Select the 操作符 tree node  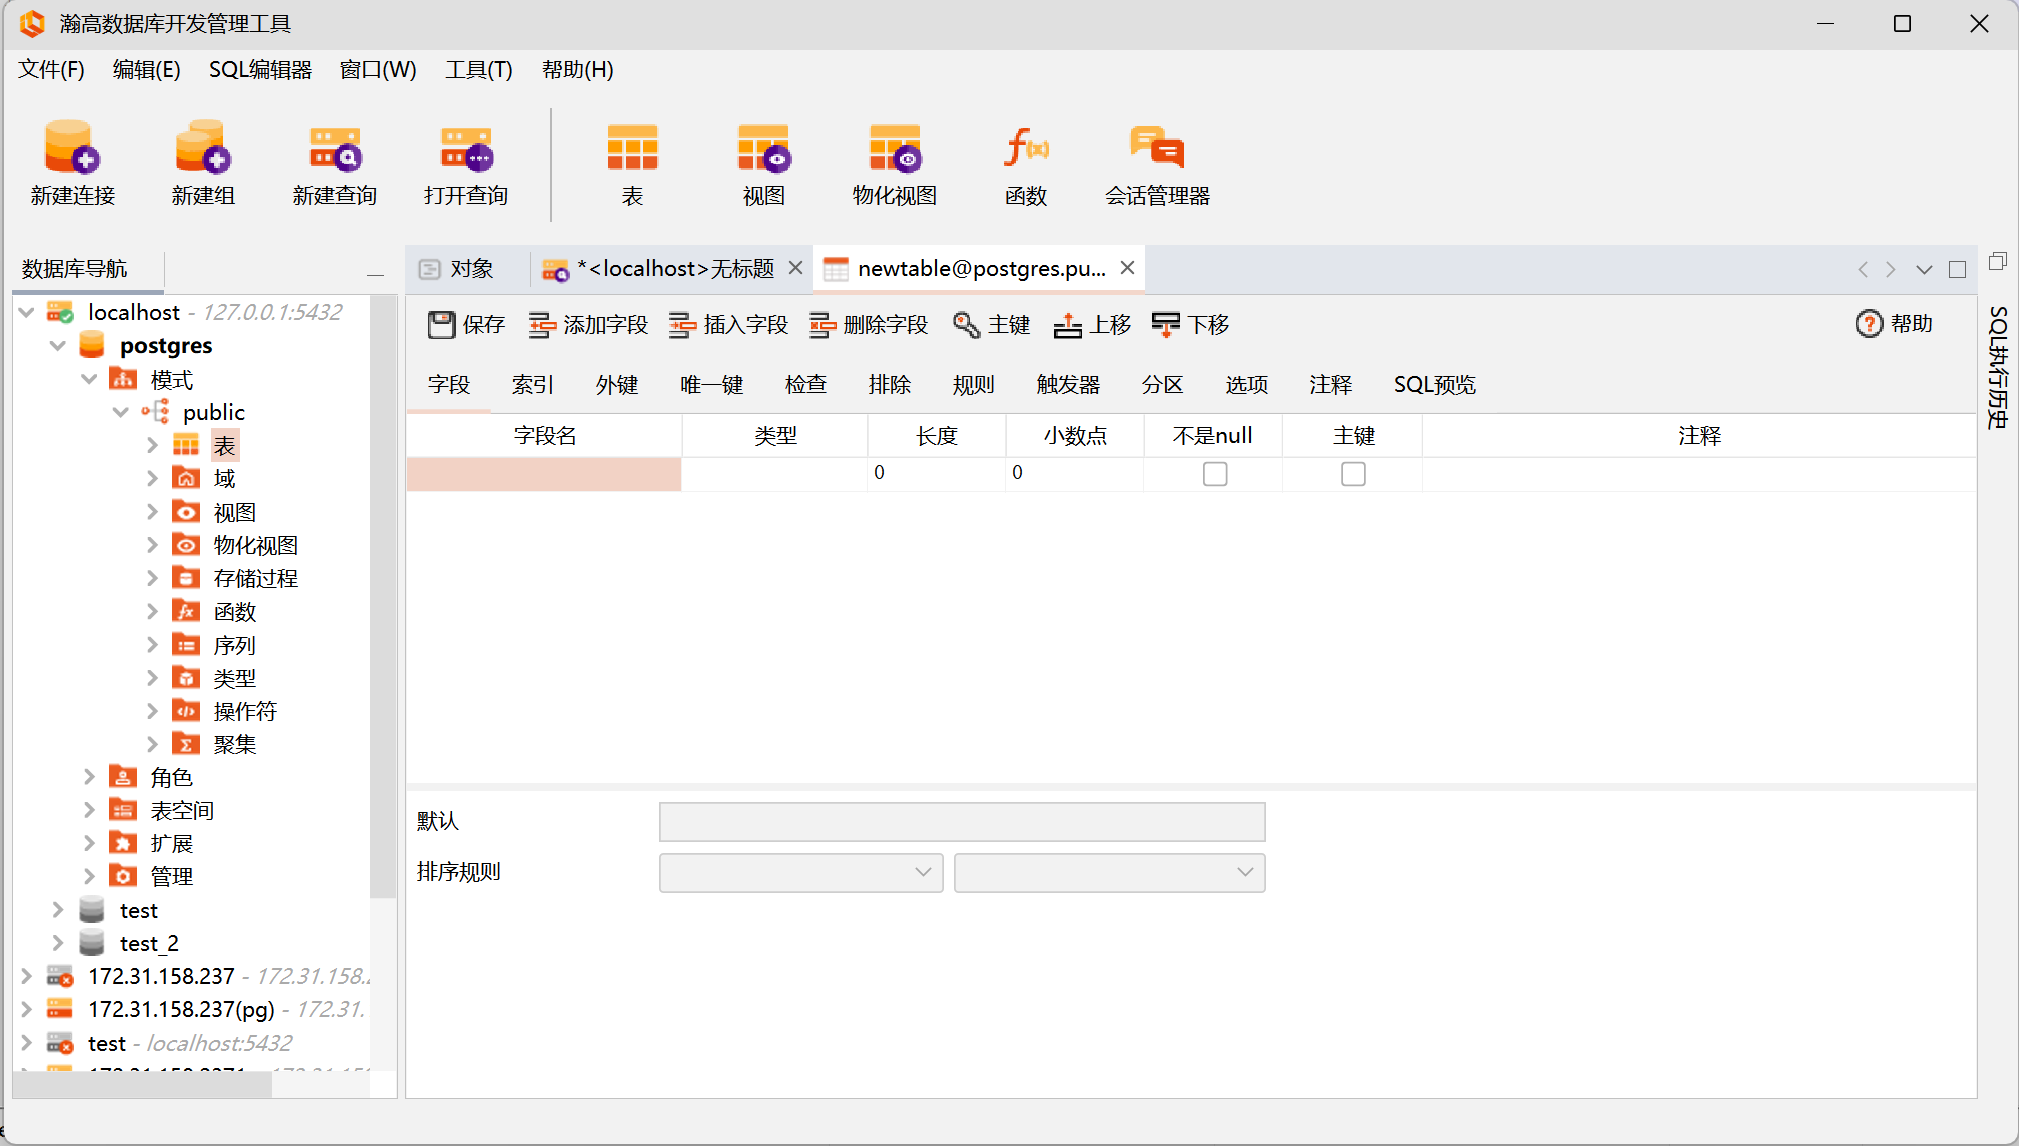click(245, 712)
